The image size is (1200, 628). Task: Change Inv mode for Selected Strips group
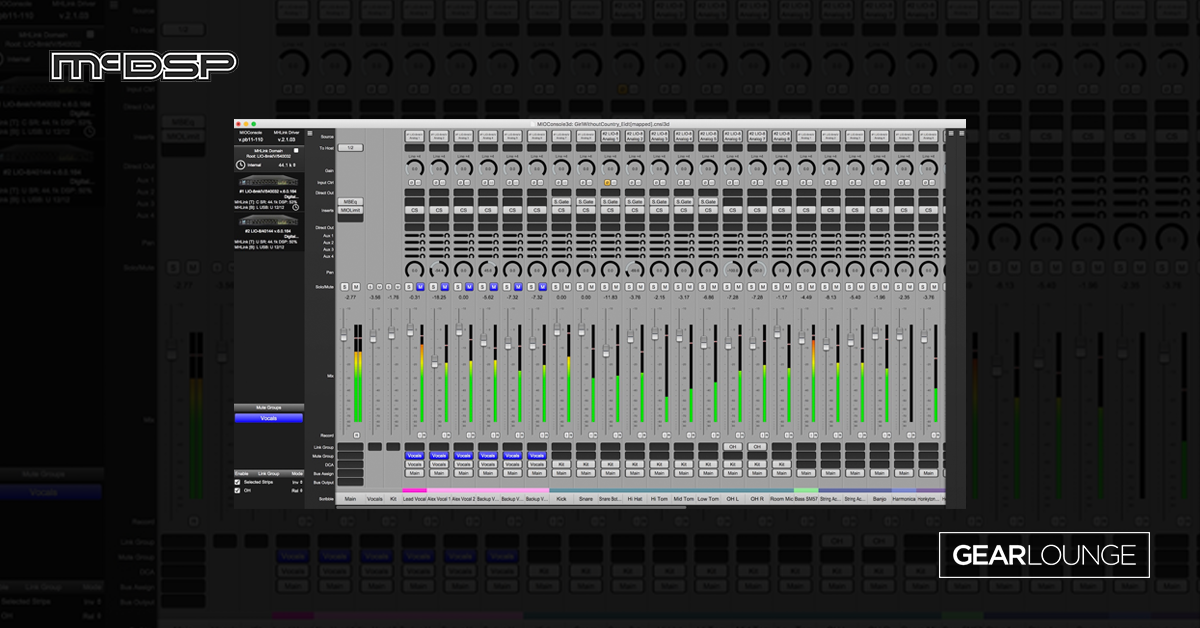tap(298, 482)
